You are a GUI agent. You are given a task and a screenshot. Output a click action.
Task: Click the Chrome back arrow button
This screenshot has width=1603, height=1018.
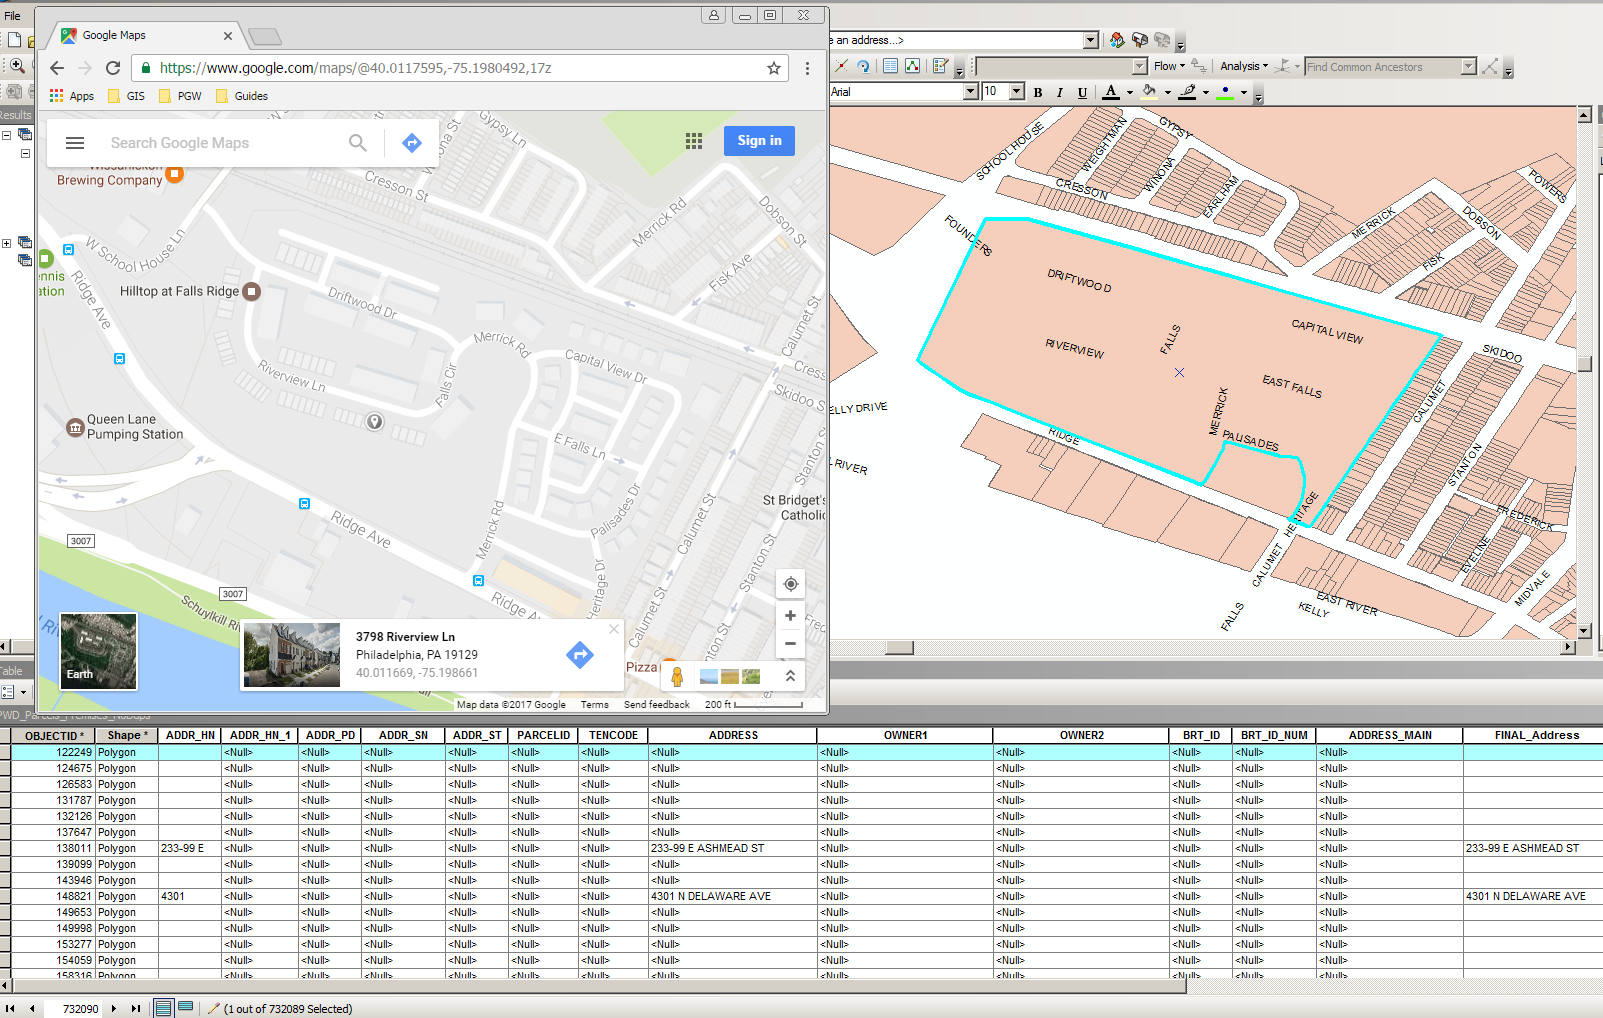[x=57, y=68]
